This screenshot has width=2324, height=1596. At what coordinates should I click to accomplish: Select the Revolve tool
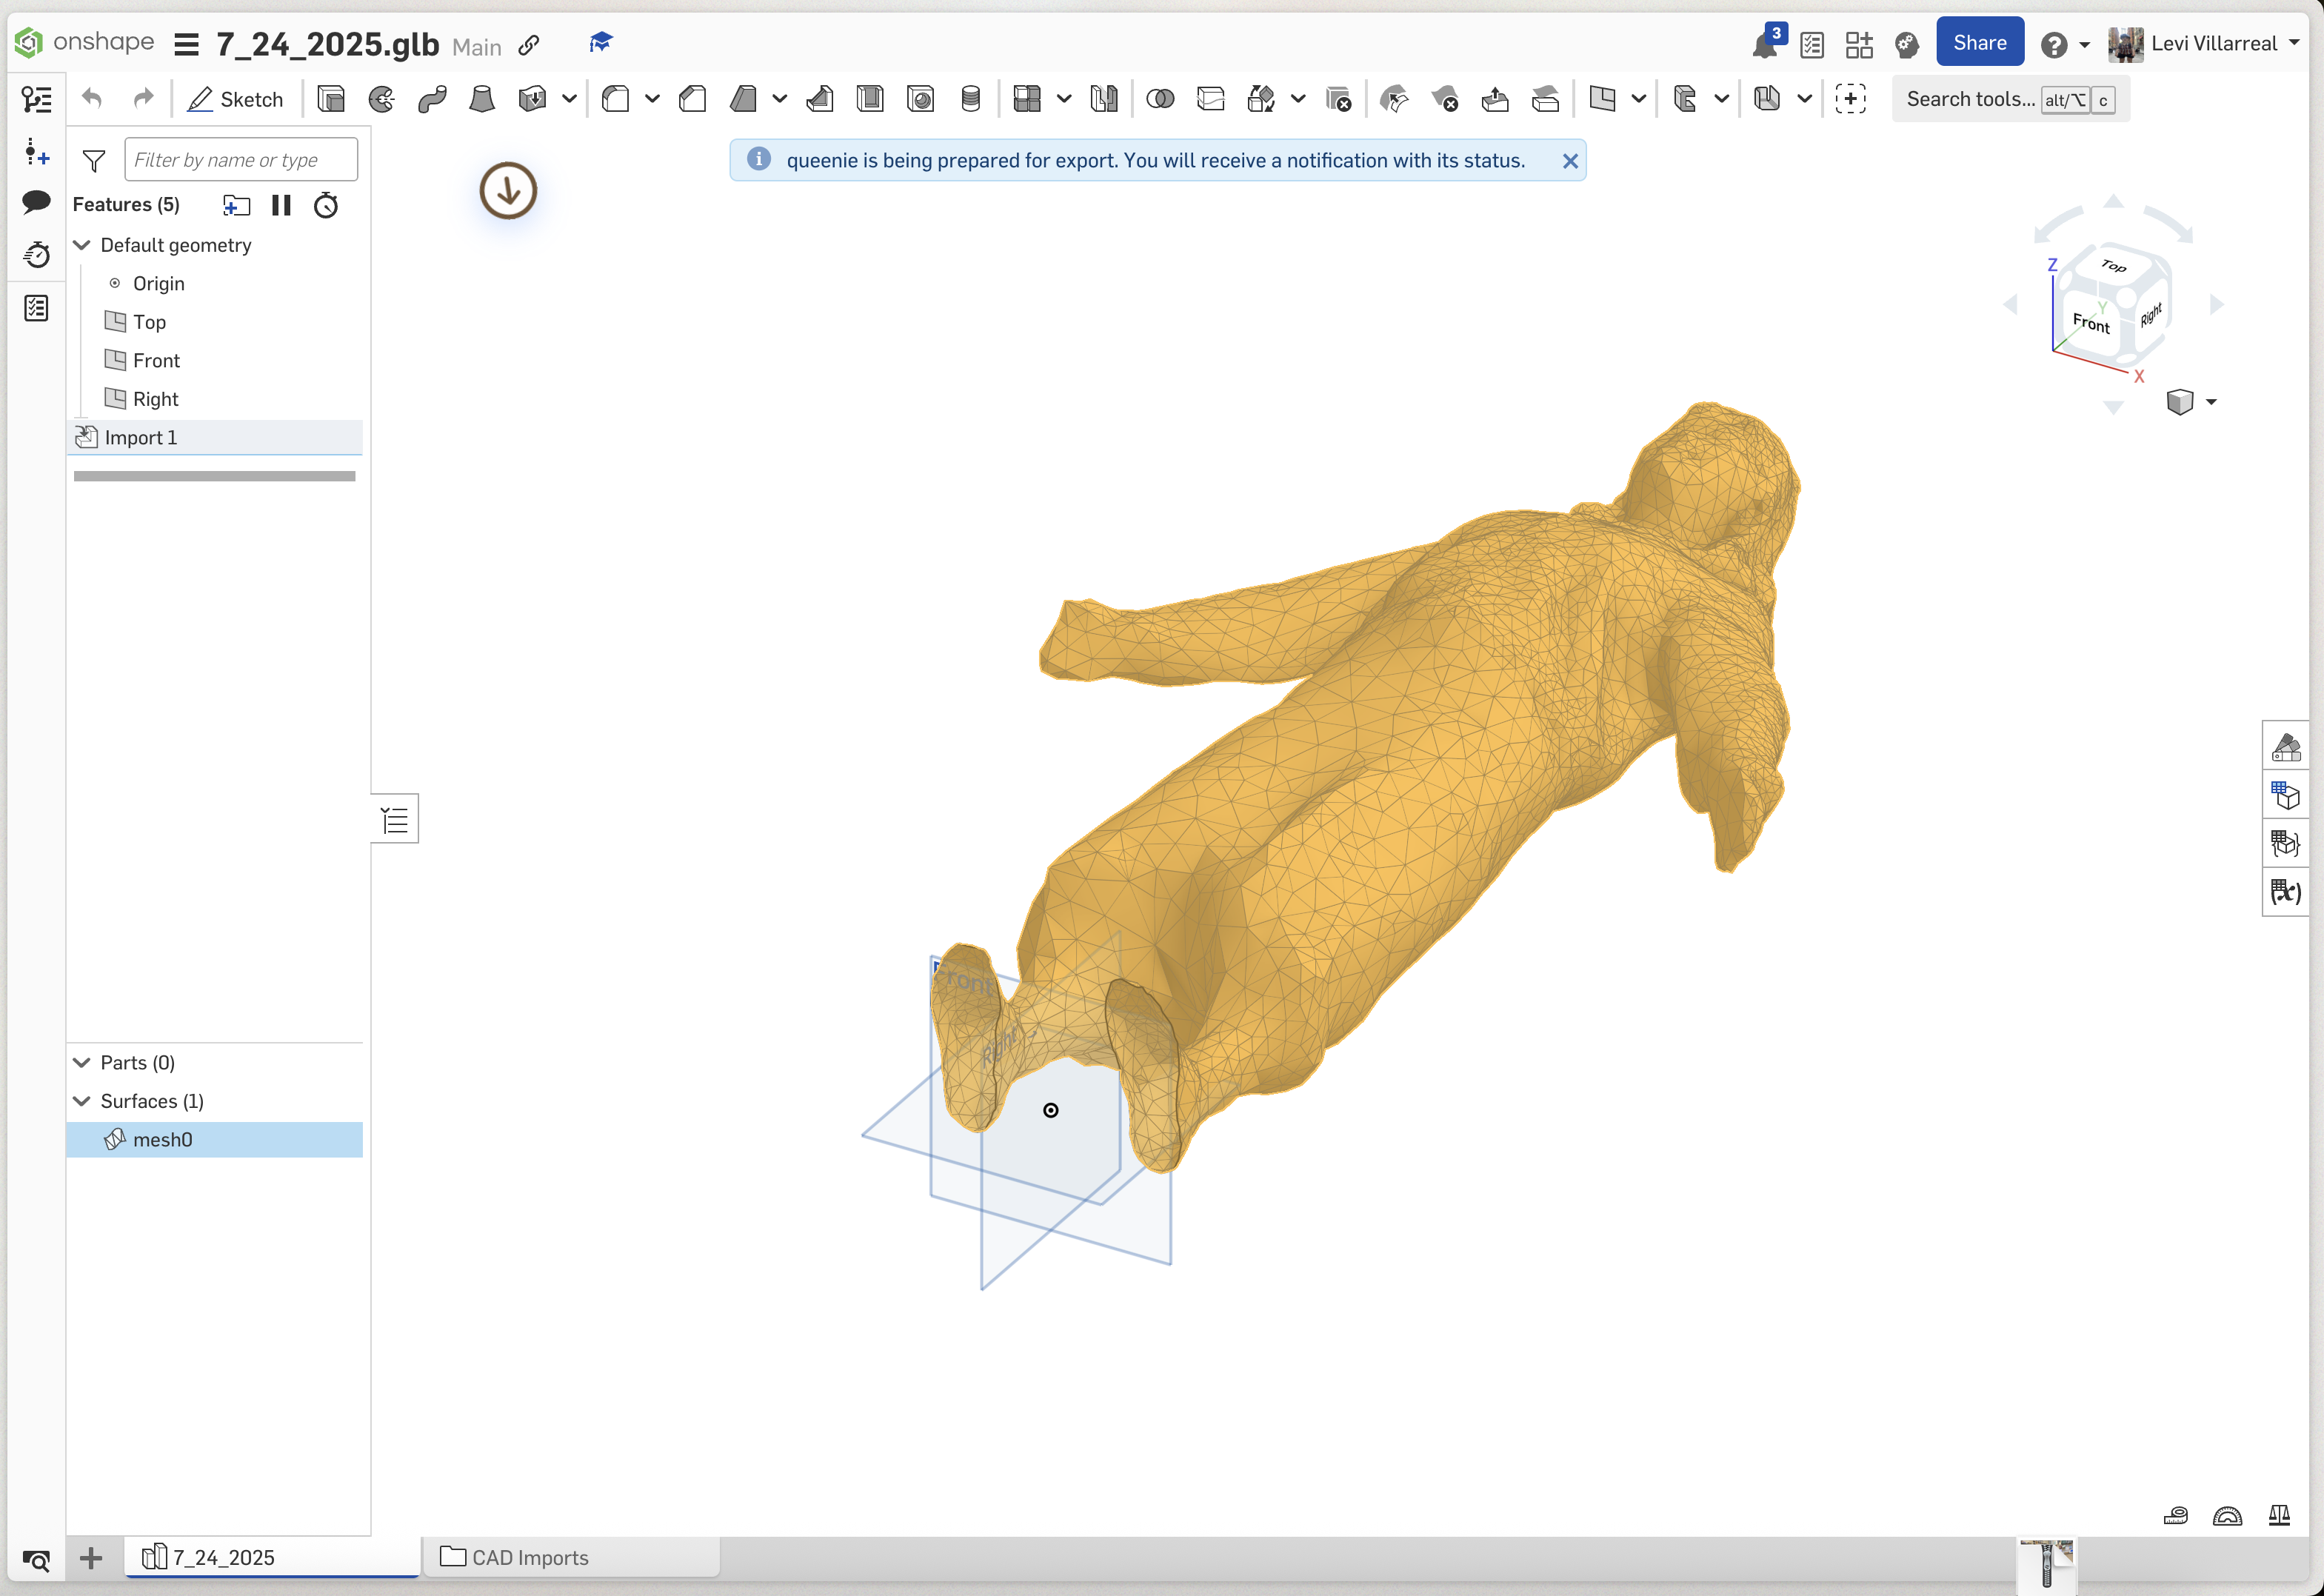tap(382, 99)
